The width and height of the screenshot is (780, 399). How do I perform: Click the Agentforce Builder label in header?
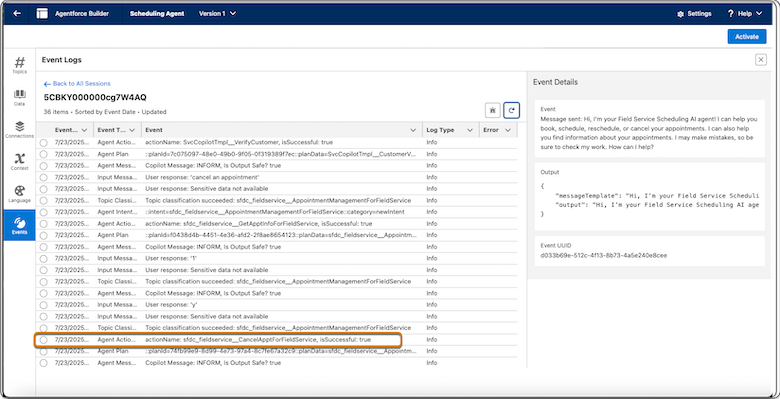tap(82, 13)
